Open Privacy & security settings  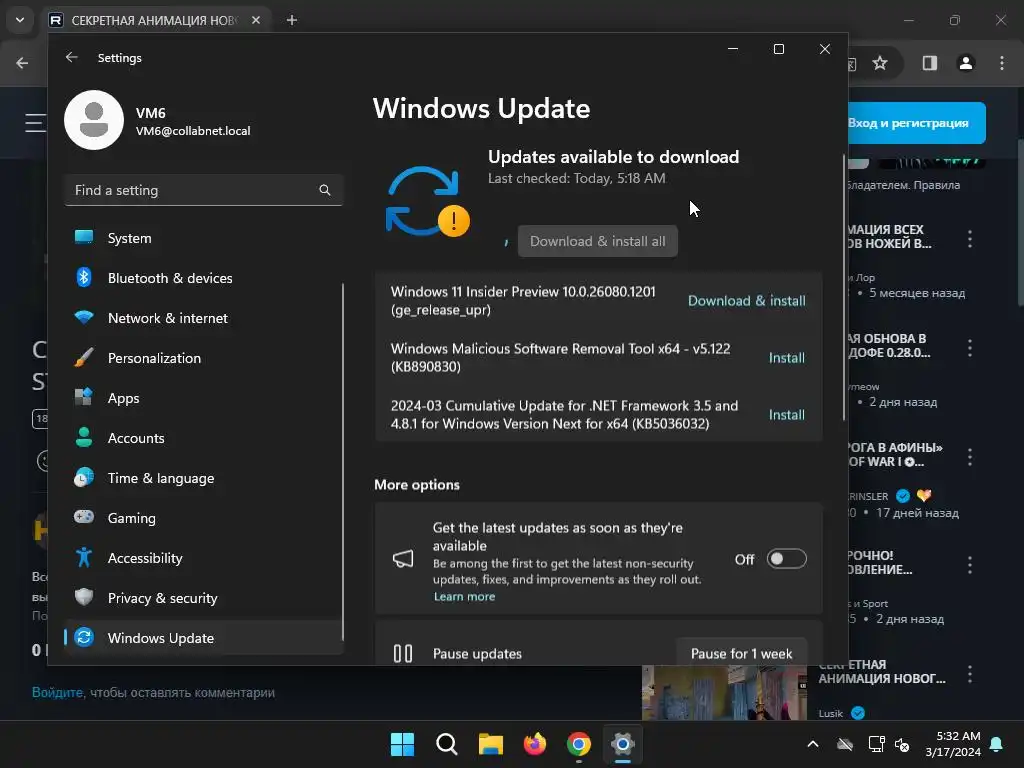204,598
